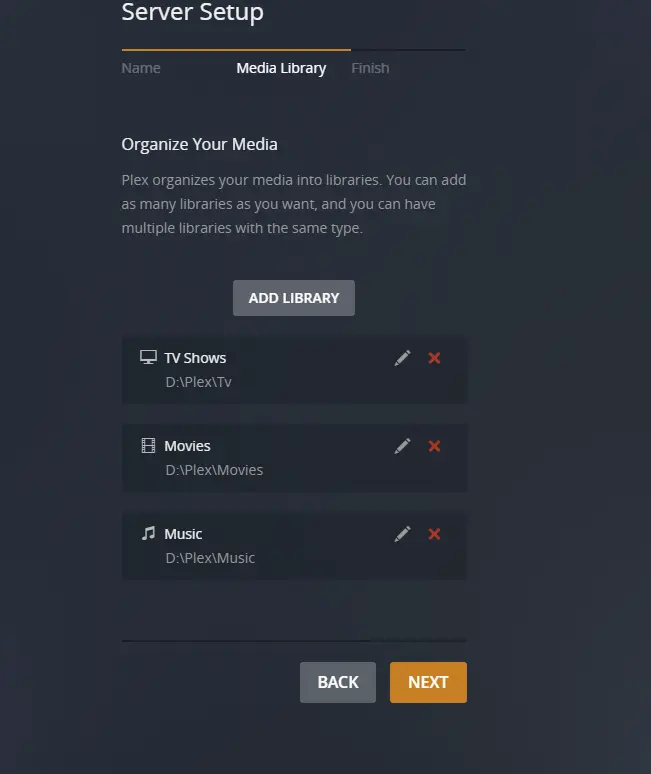
Task: Edit the Music library with pencil icon
Action: pyautogui.click(x=402, y=534)
